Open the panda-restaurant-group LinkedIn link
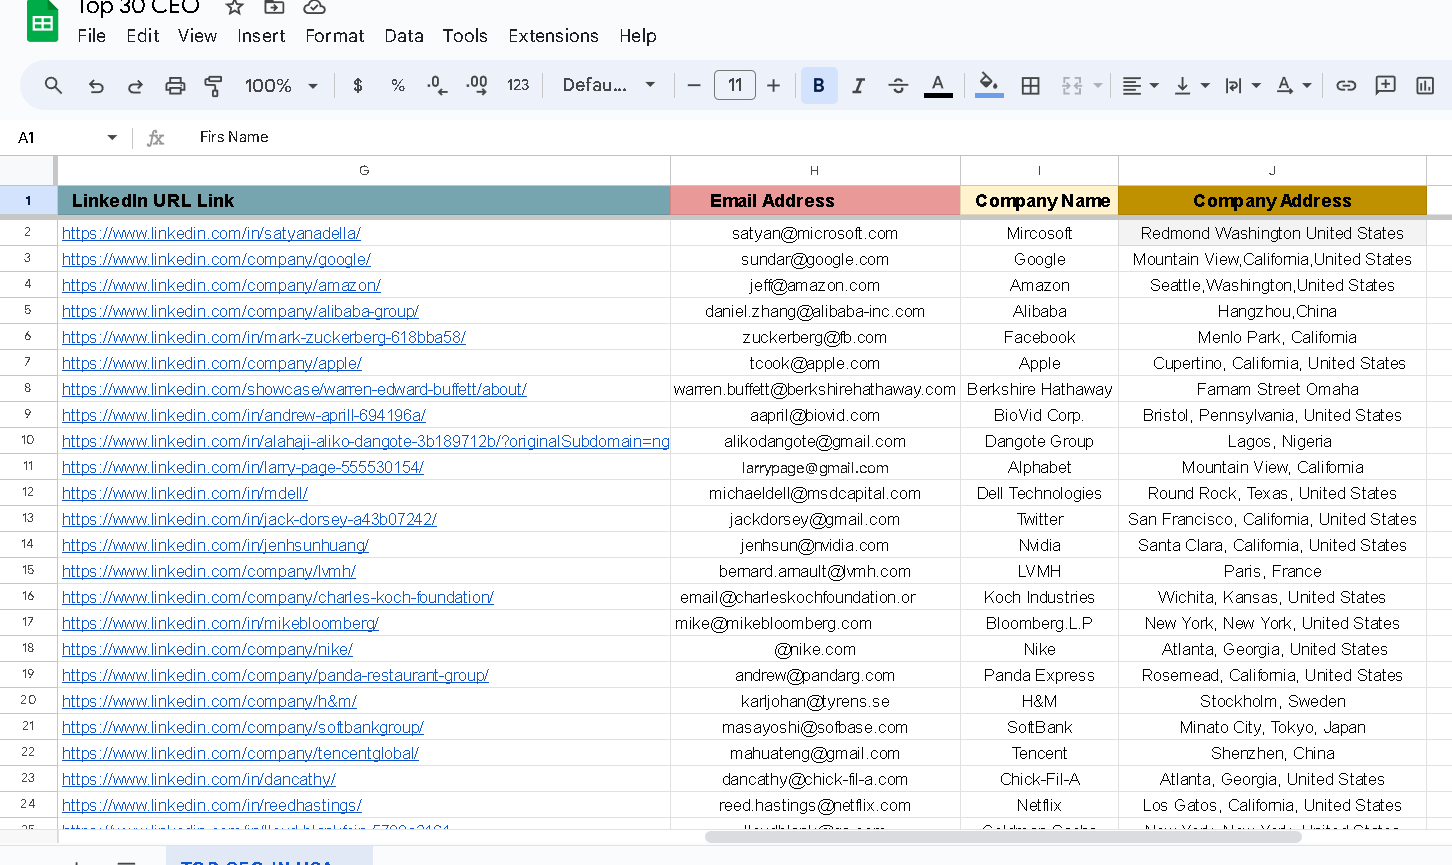Screen dimensions: 1452x865 click(x=275, y=675)
